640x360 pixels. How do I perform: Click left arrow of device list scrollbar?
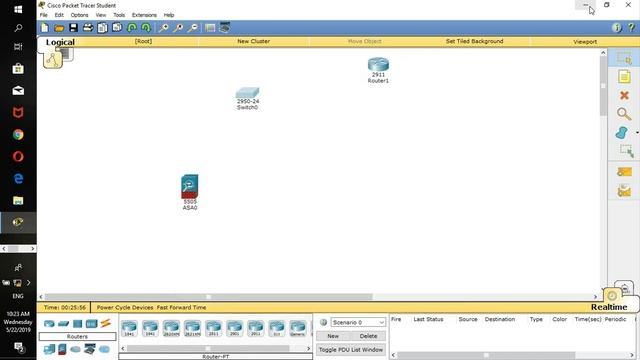(x=123, y=348)
